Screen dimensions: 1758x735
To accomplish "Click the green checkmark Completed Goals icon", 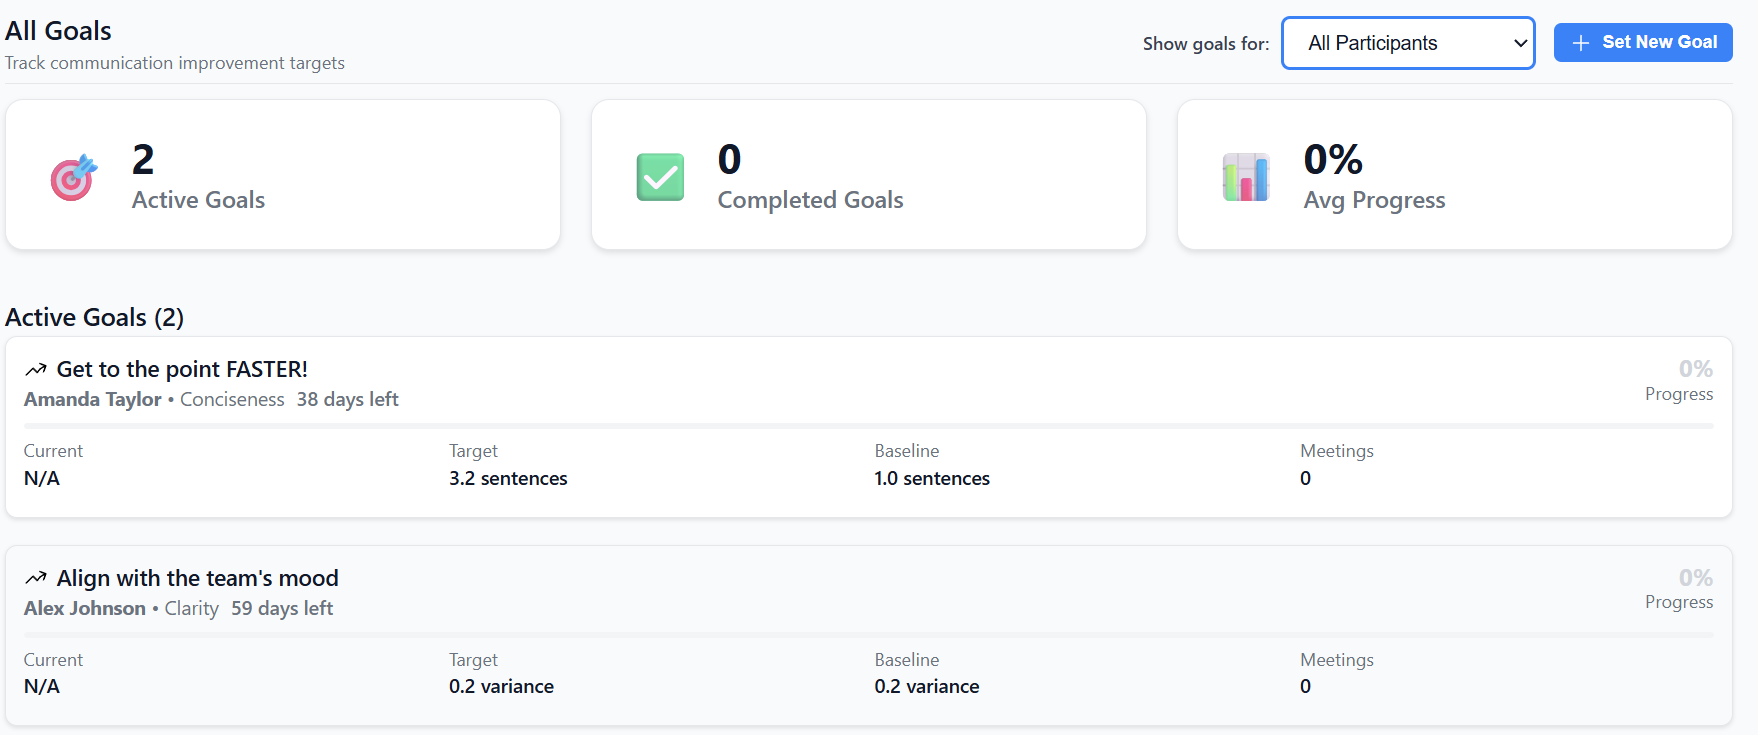I will click(x=660, y=177).
